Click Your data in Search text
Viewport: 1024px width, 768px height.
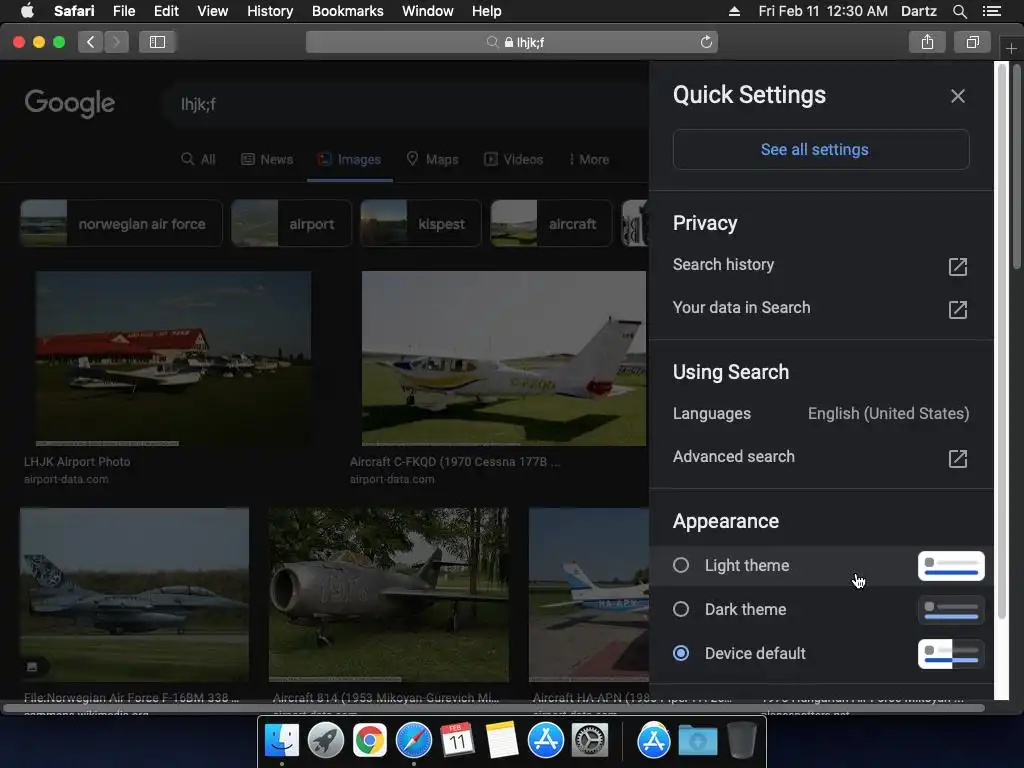point(741,308)
